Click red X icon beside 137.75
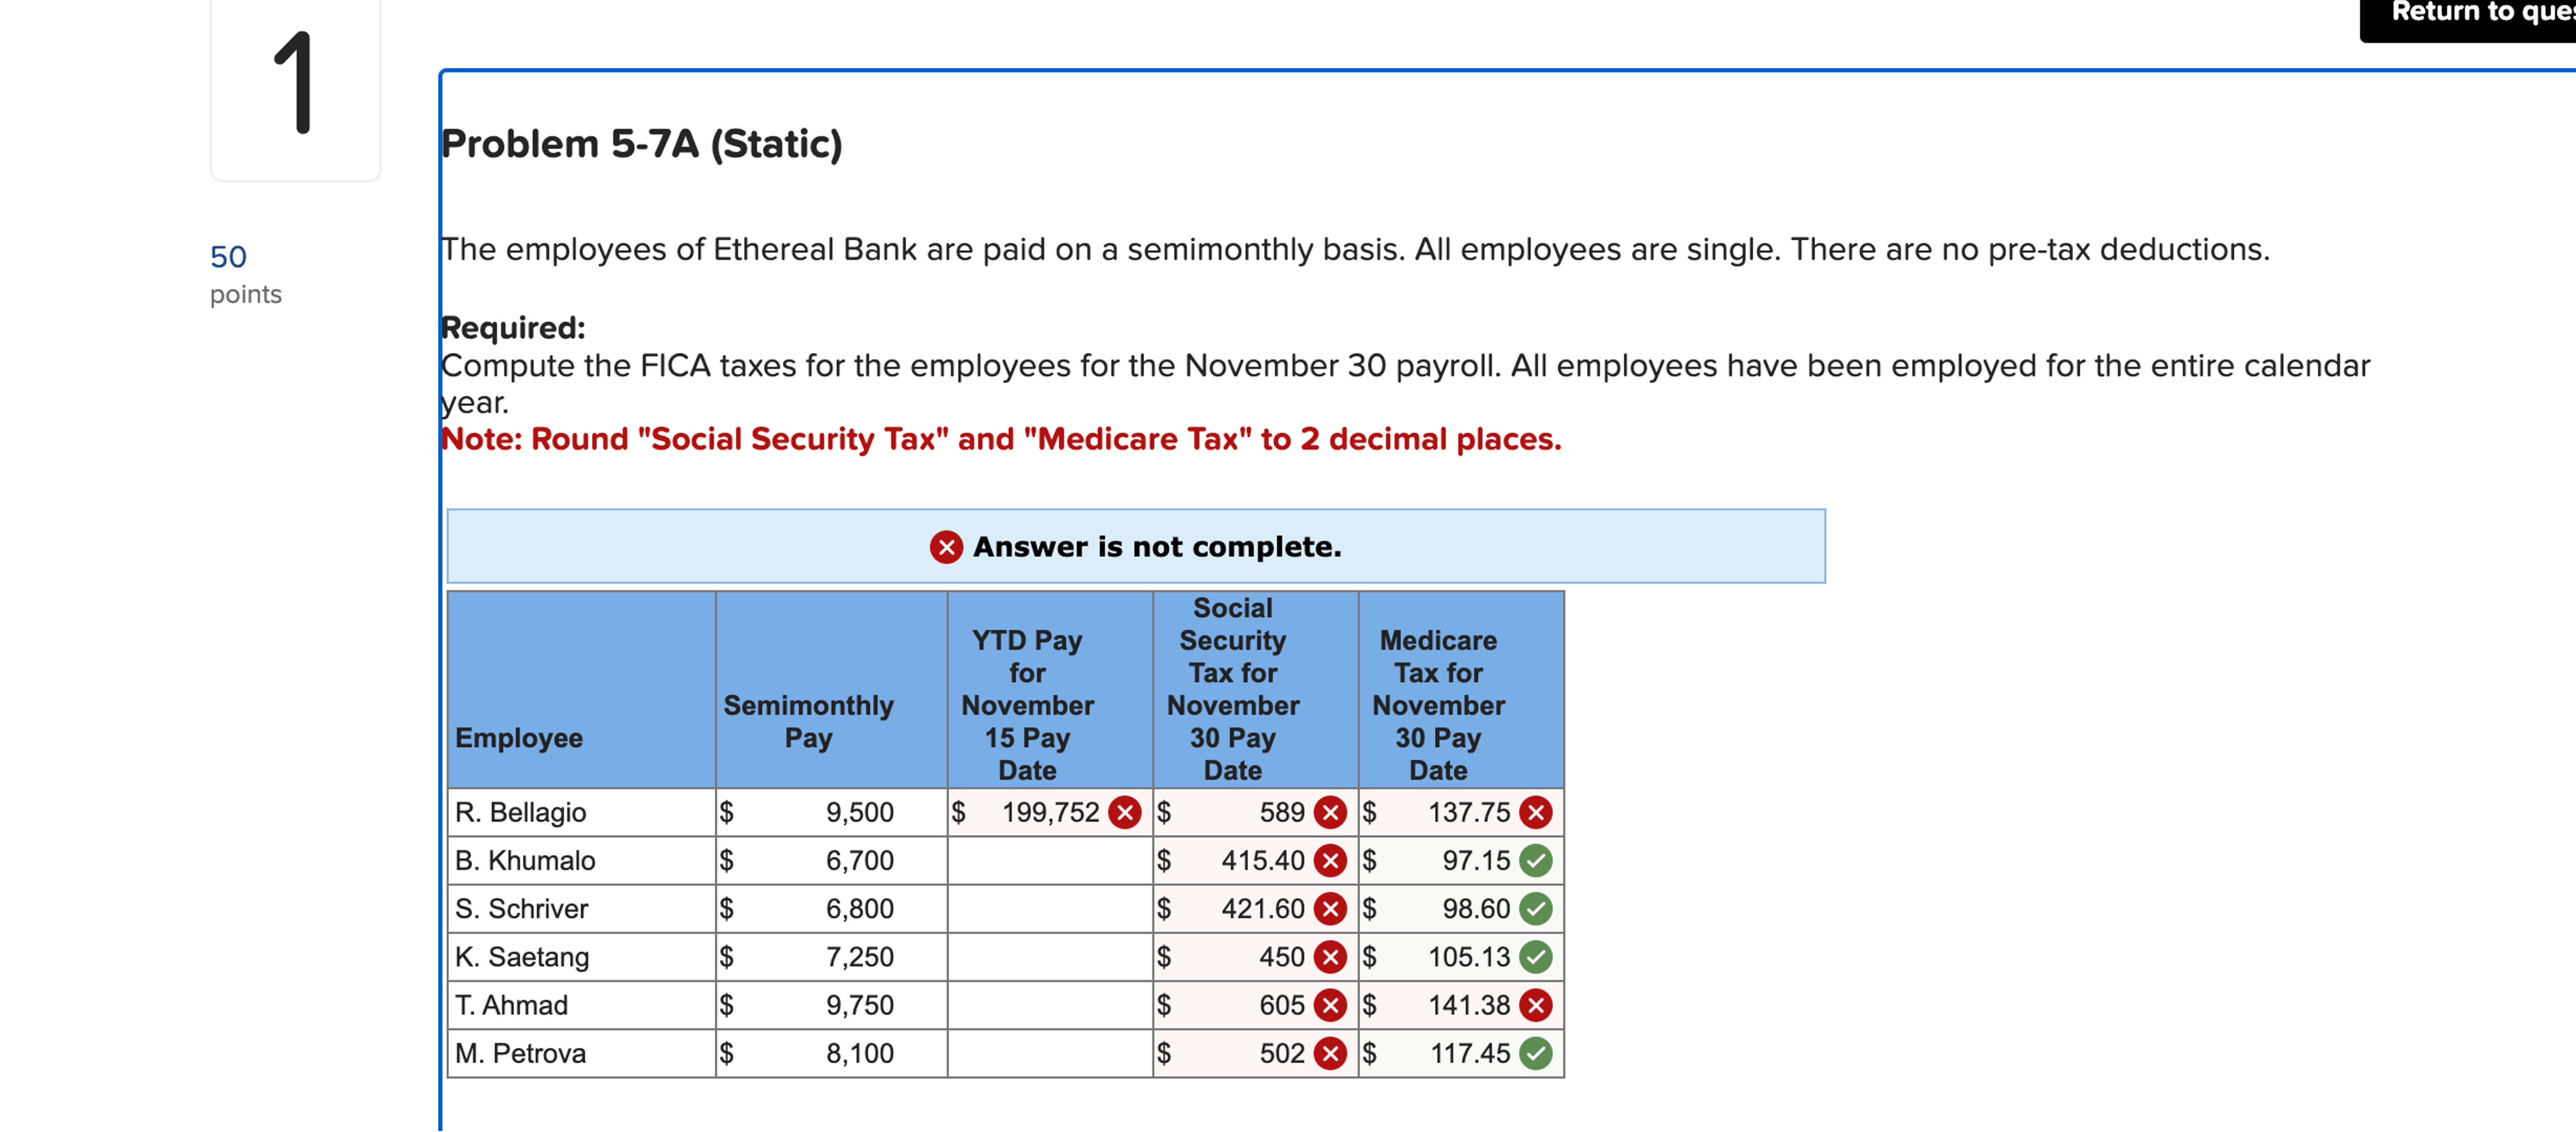This screenshot has width=2576, height=1132. click(1536, 812)
